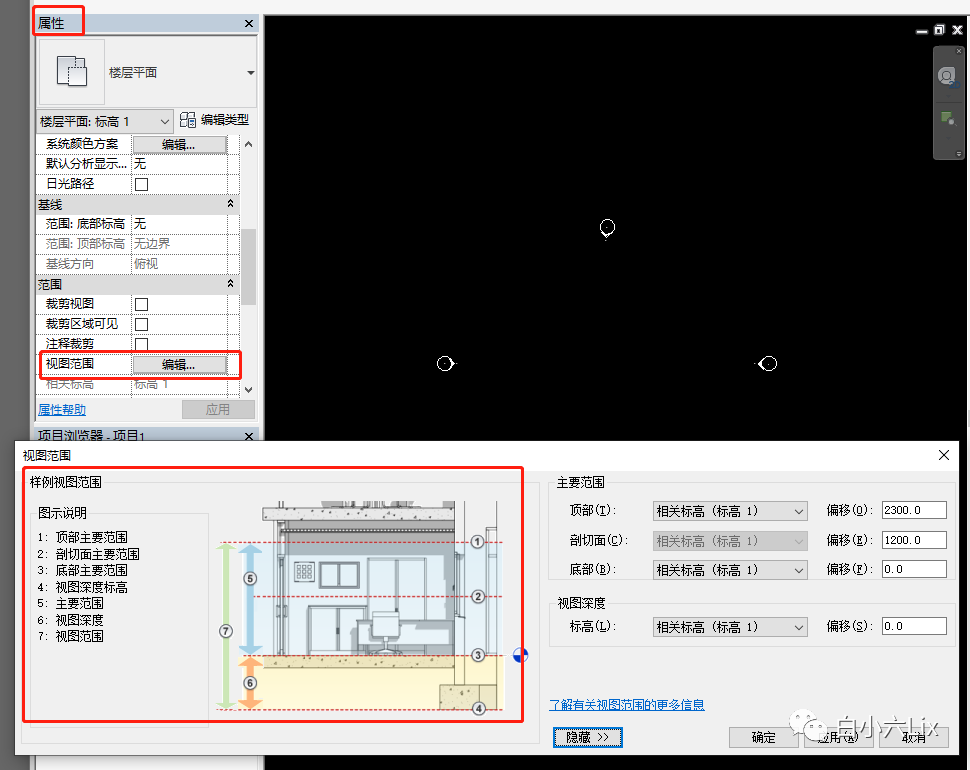Click the 楼层平面 type preview image in Properties
This screenshot has width=970, height=770.
click(70, 72)
